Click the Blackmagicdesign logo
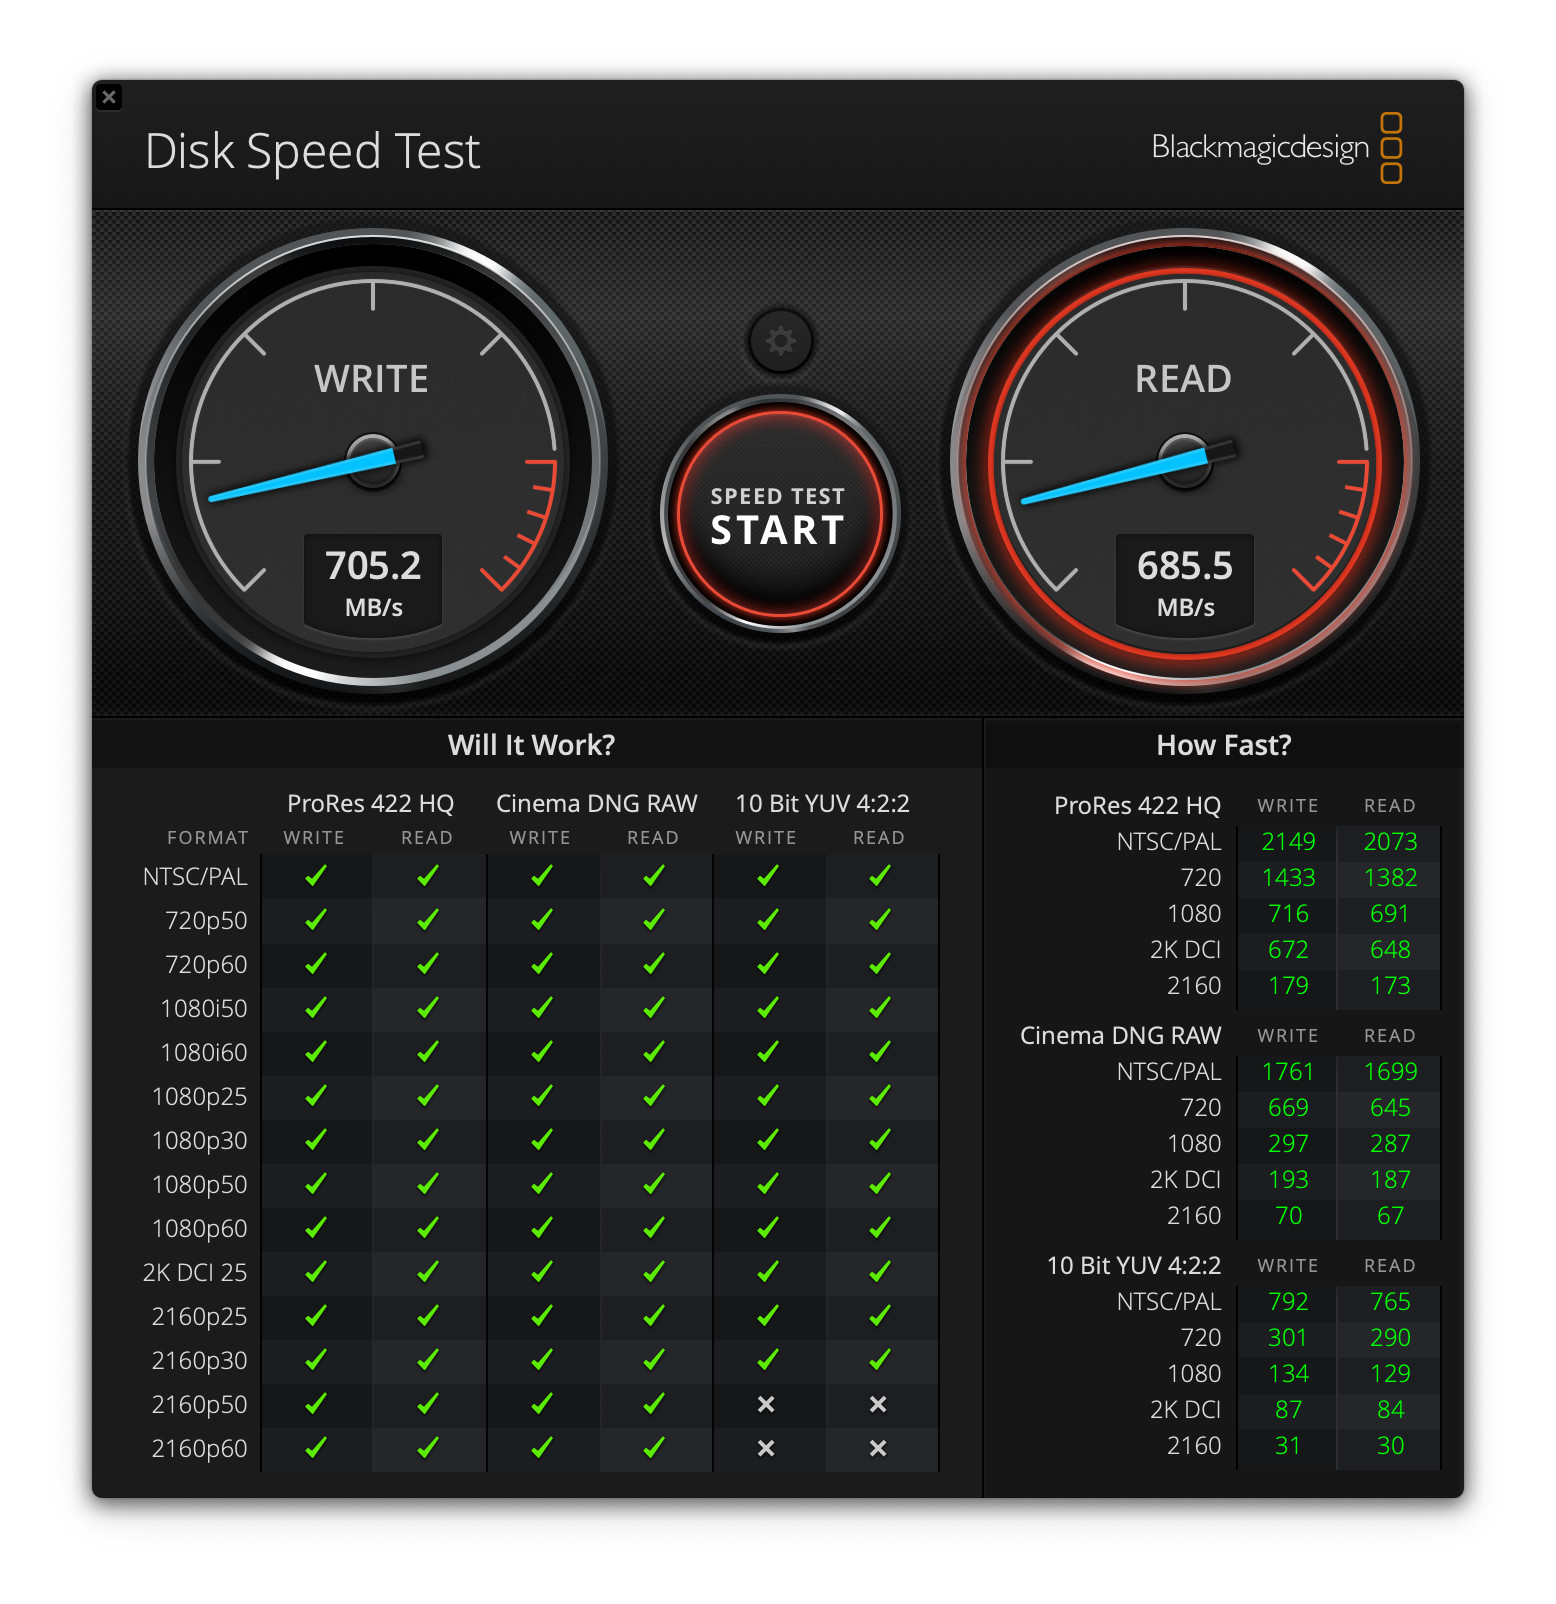Screen dimensions: 1556x1604 pyautogui.click(x=1276, y=148)
